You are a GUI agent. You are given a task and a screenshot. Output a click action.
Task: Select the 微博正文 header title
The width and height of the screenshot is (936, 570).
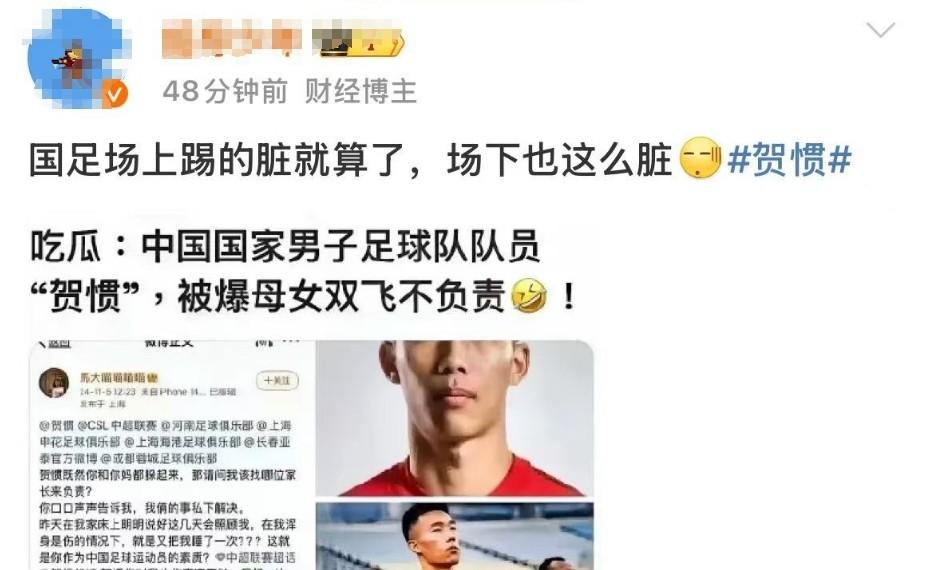pos(169,343)
